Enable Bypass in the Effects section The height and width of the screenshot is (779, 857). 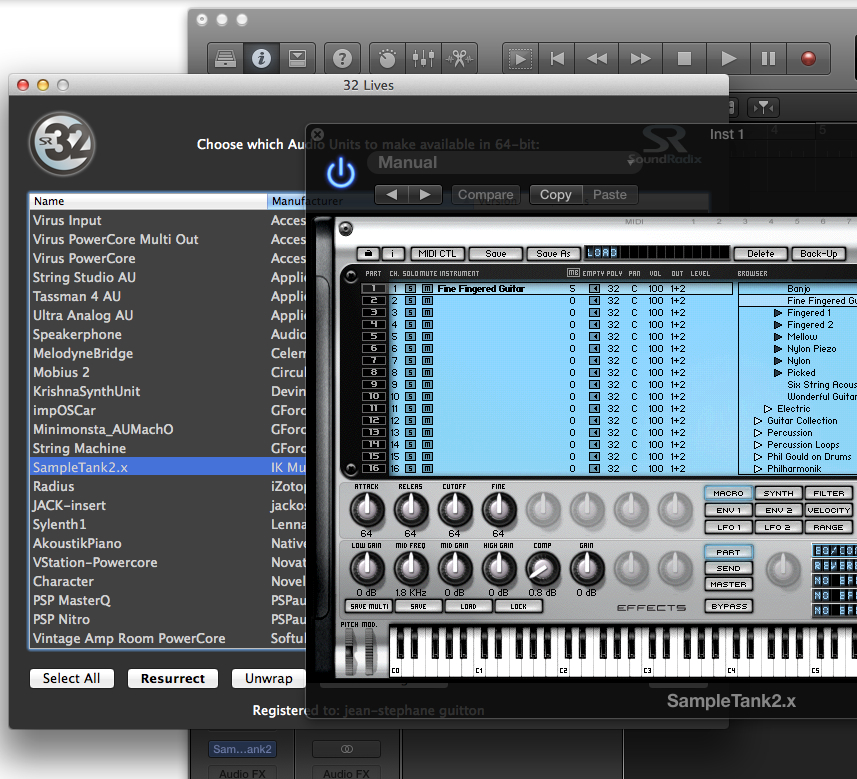pos(728,606)
